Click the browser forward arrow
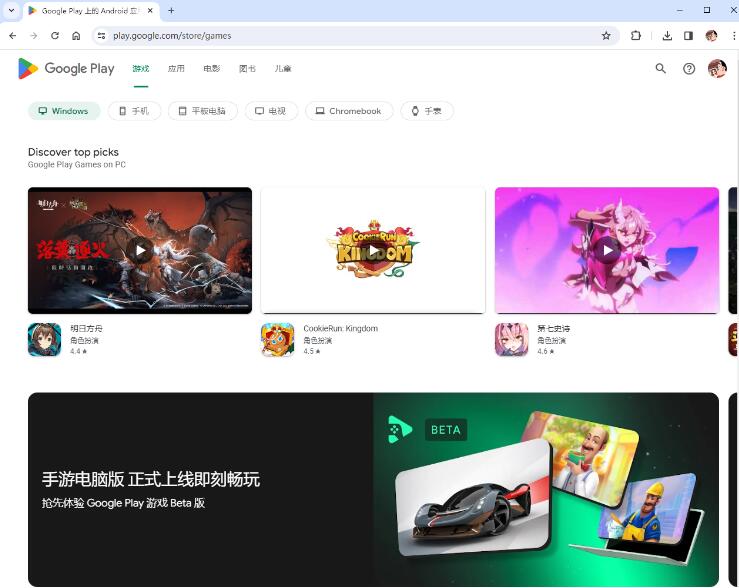The width and height of the screenshot is (739, 588). [33, 36]
